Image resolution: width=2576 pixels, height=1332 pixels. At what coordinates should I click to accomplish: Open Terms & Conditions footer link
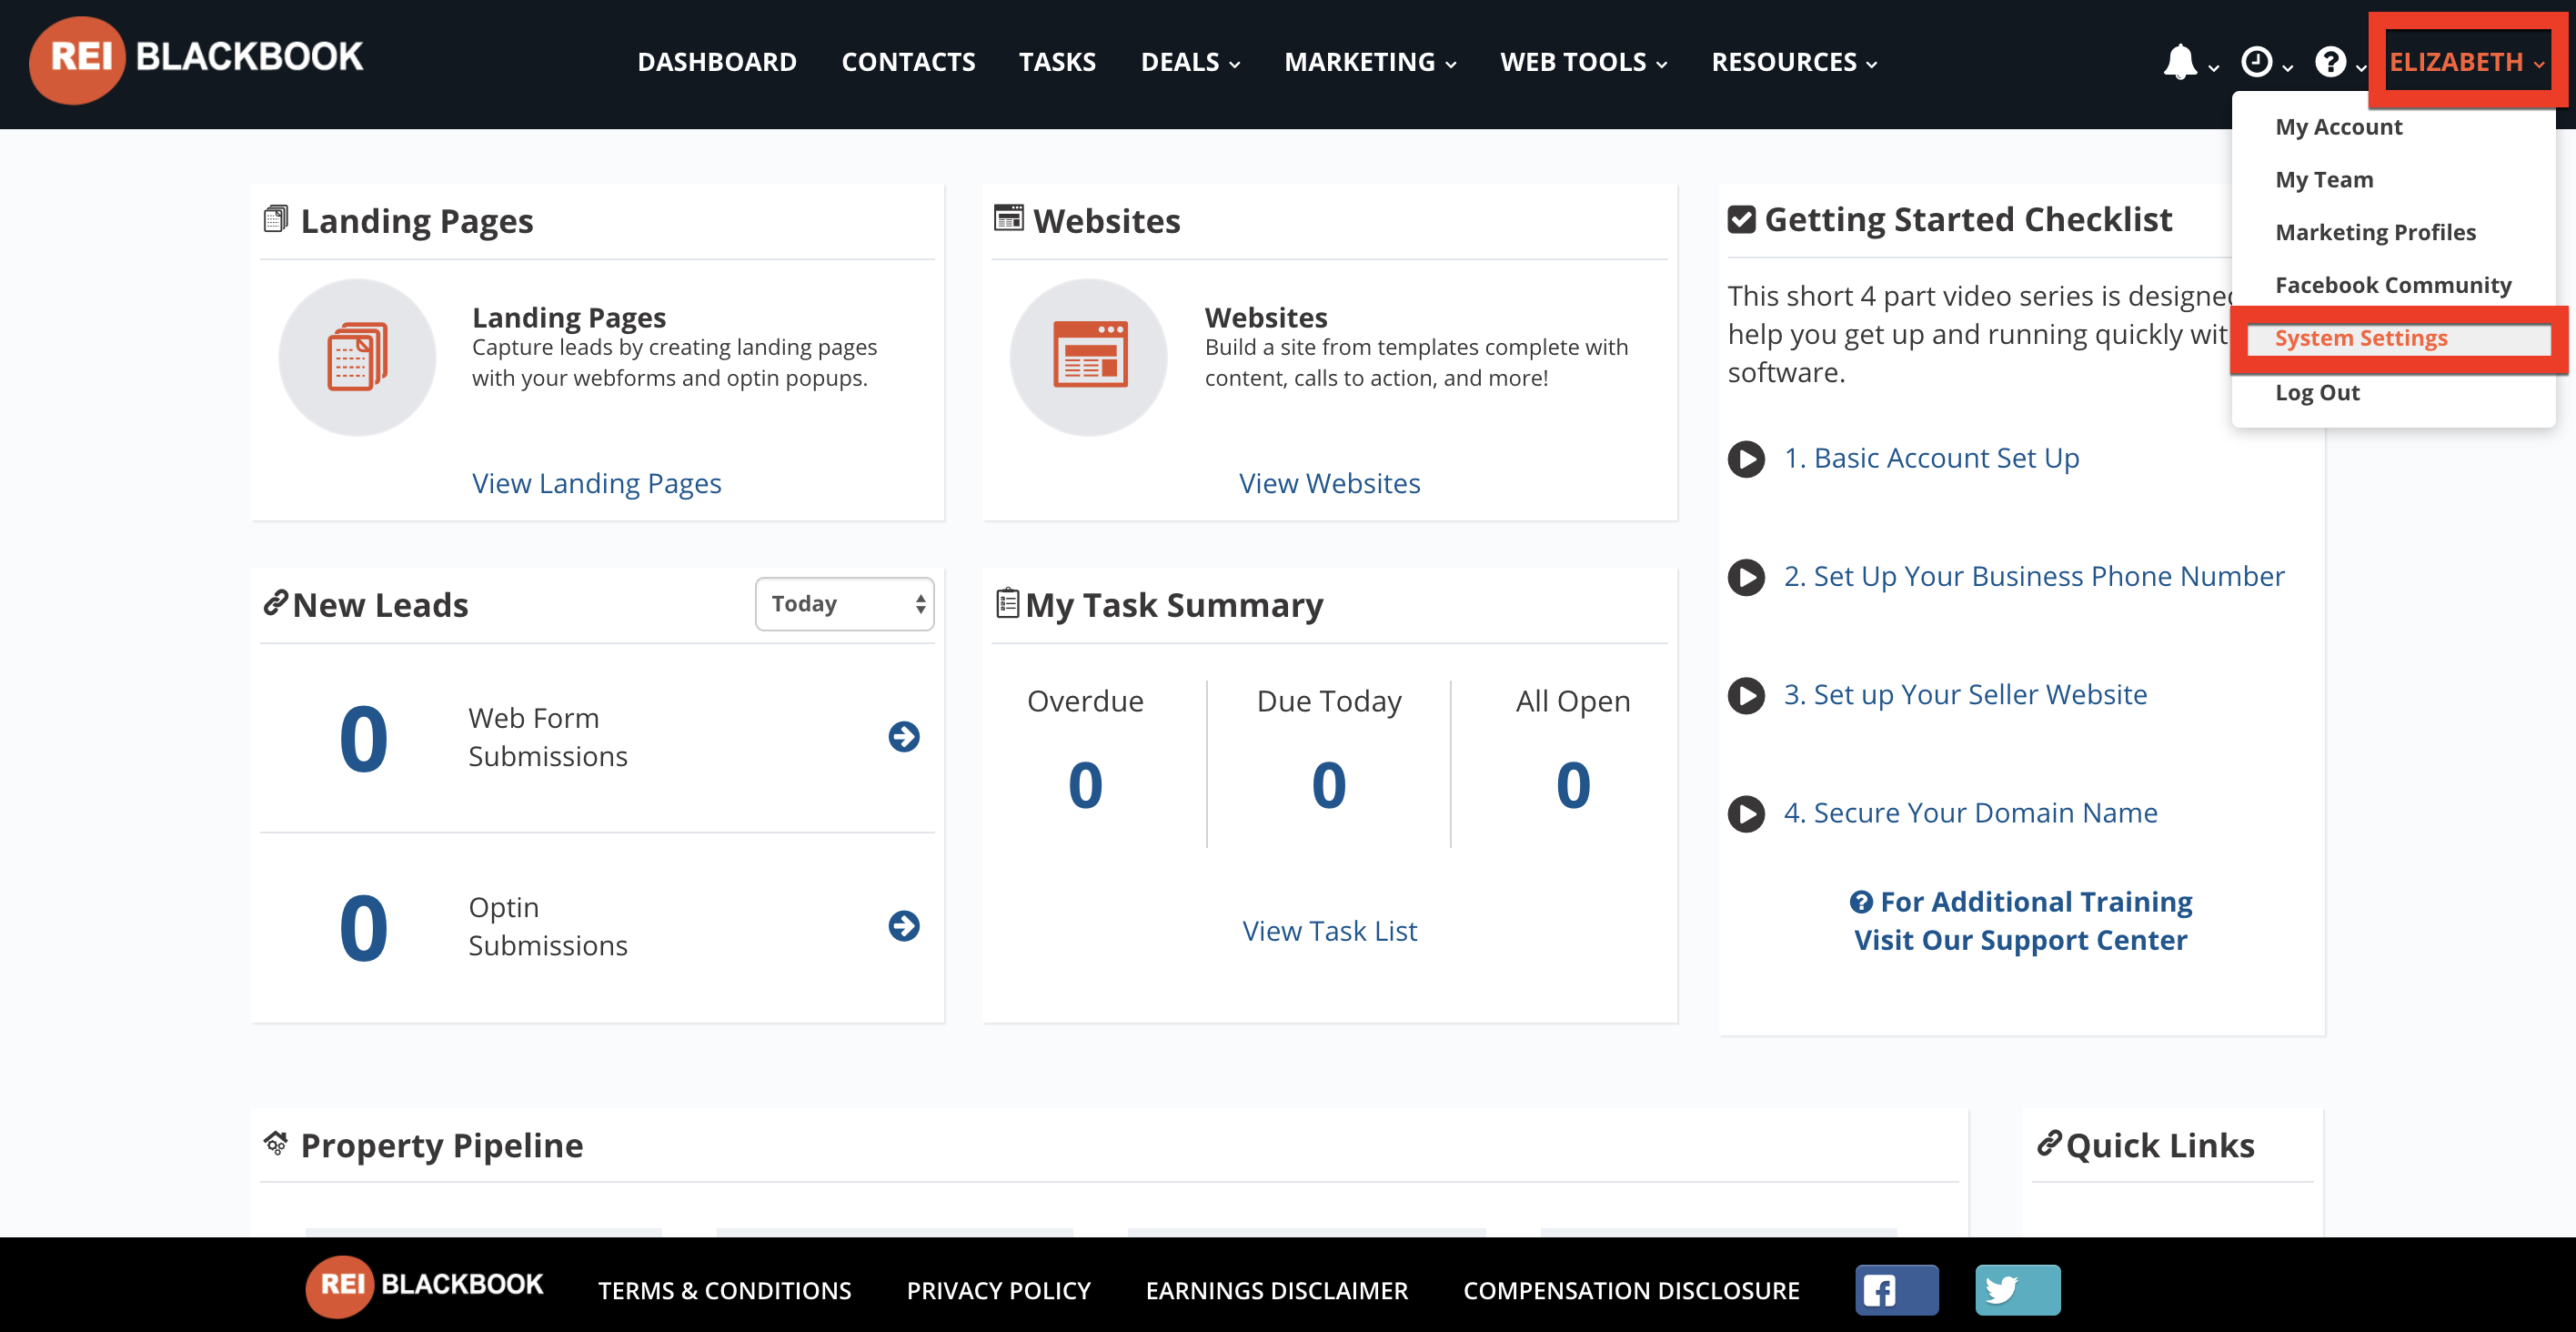725,1291
